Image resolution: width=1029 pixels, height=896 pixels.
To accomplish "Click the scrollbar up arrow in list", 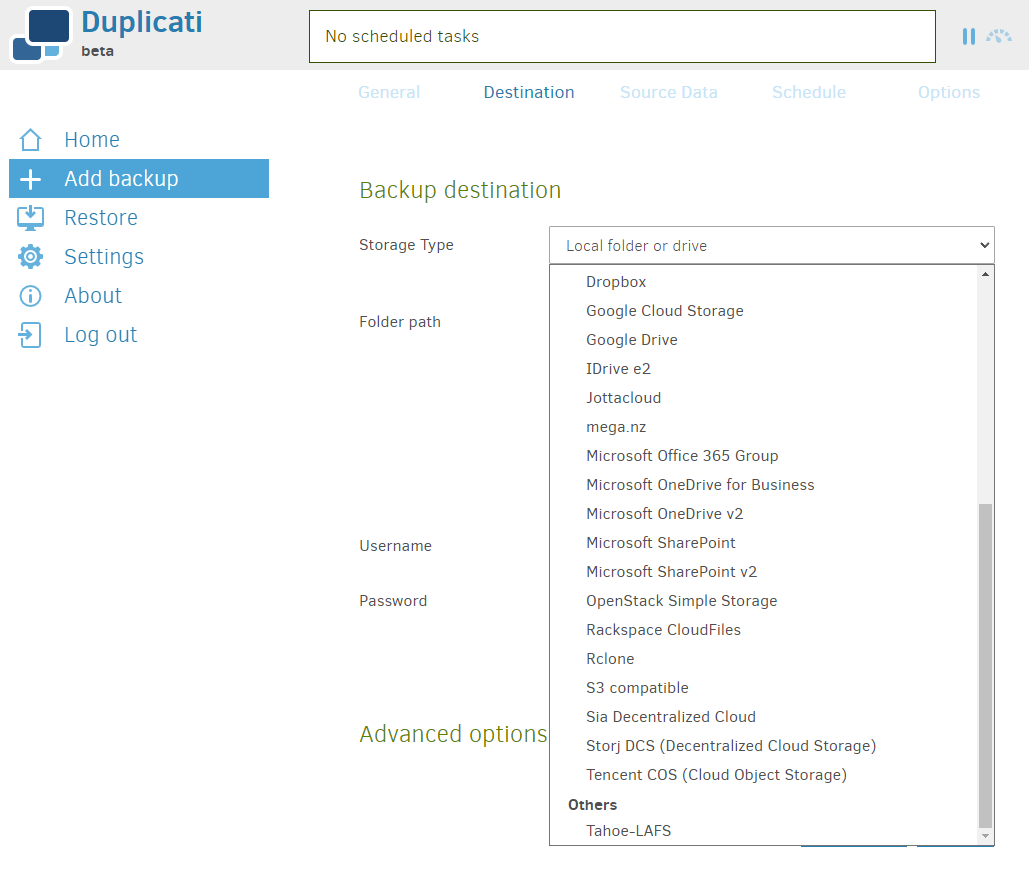I will pyautogui.click(x=985, y=274).
